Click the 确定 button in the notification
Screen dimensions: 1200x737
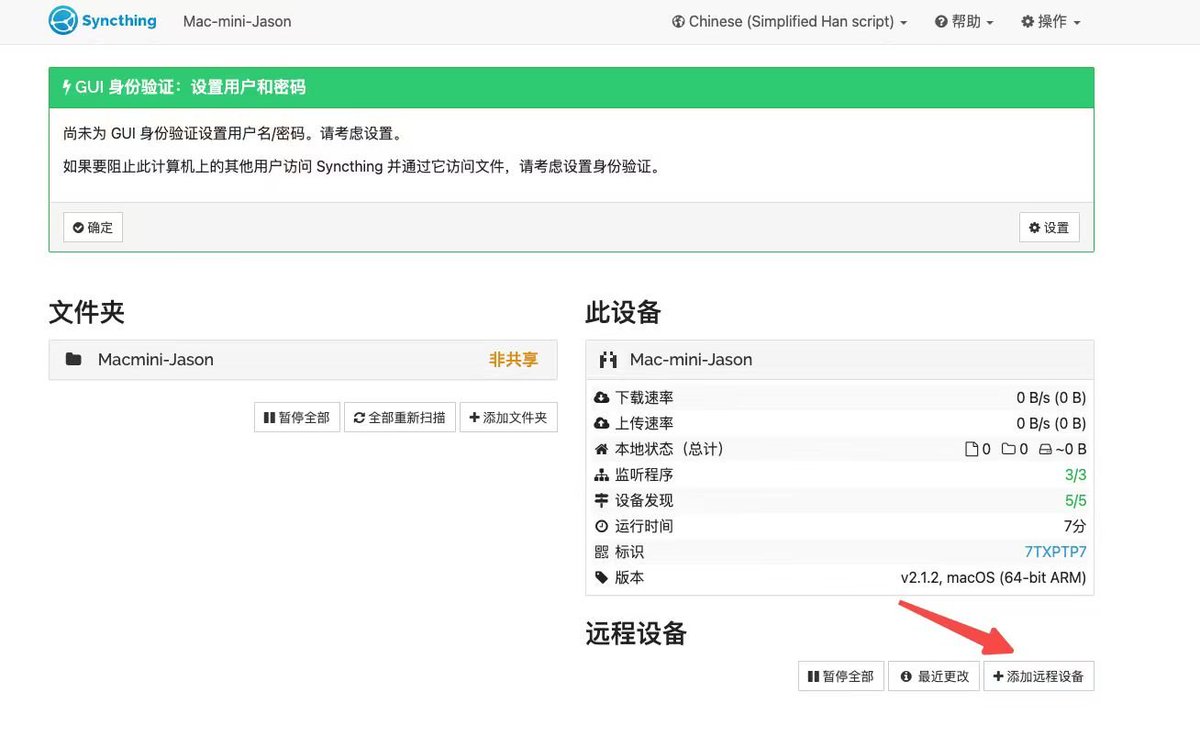tap(93, 227)
